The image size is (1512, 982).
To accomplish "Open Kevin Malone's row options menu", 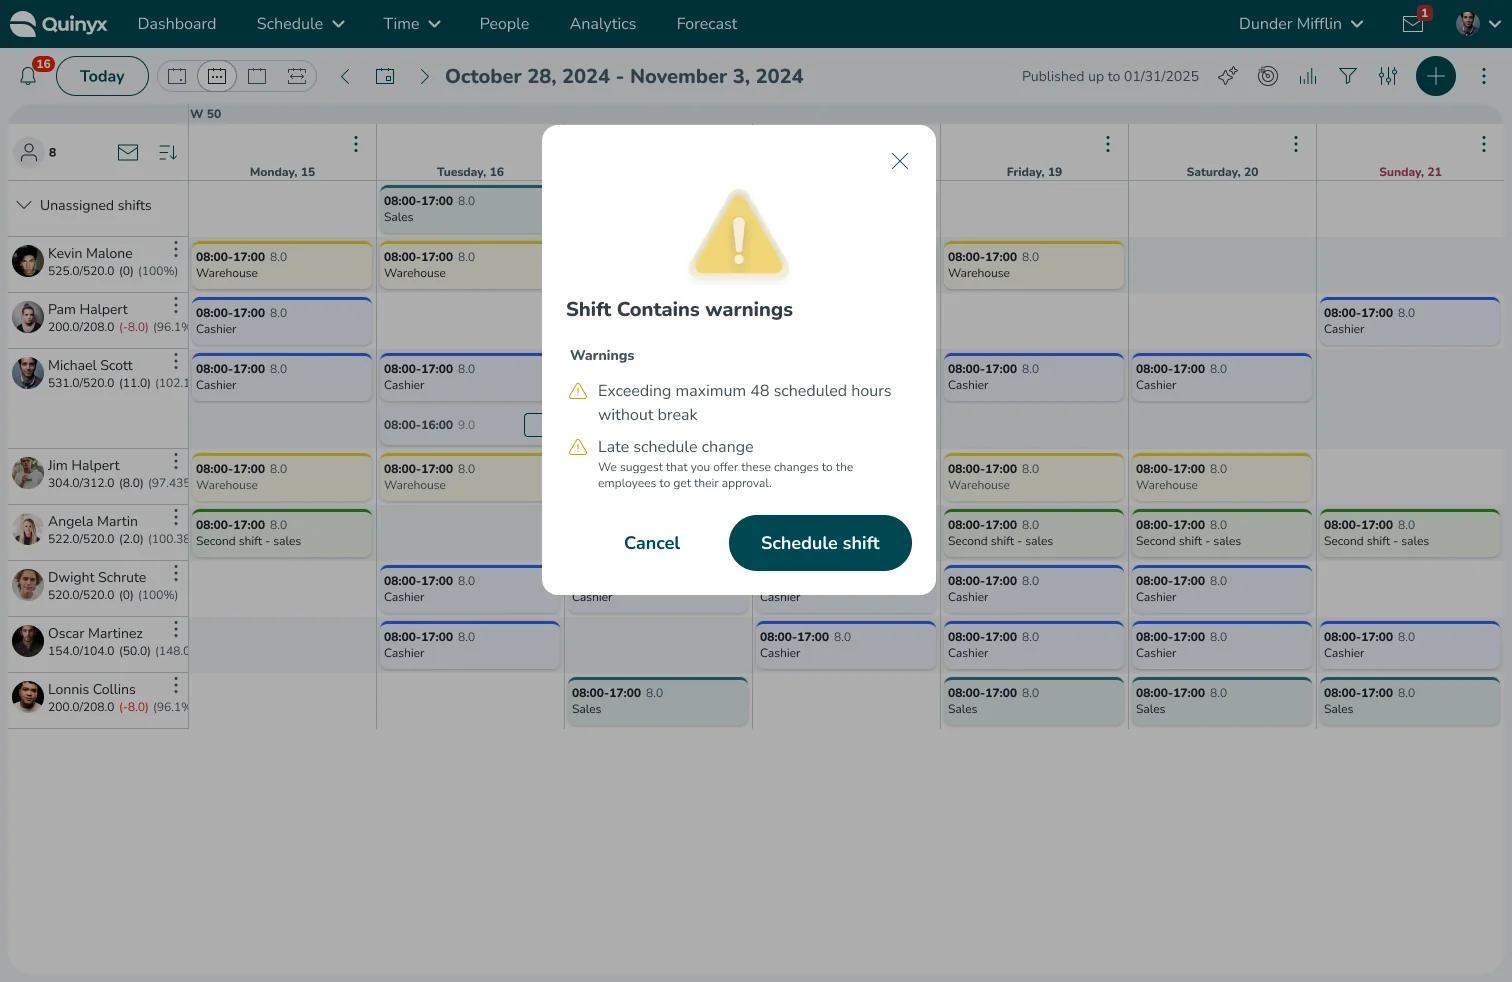I will pyautogui.click(x=176, y=249).
